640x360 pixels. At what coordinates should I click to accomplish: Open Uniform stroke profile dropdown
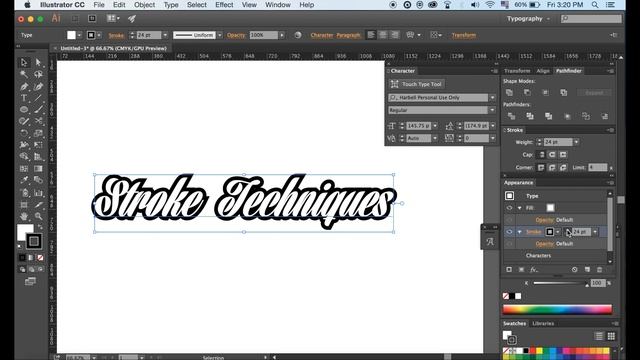click(x=220, y=35)
